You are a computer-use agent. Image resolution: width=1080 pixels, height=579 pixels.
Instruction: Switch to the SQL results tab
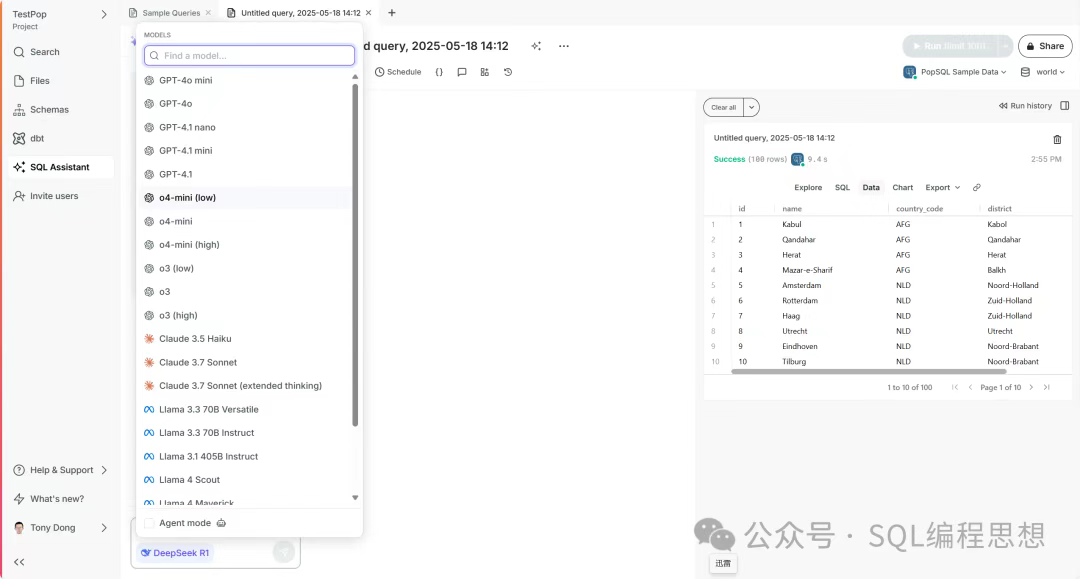(842, 188)
